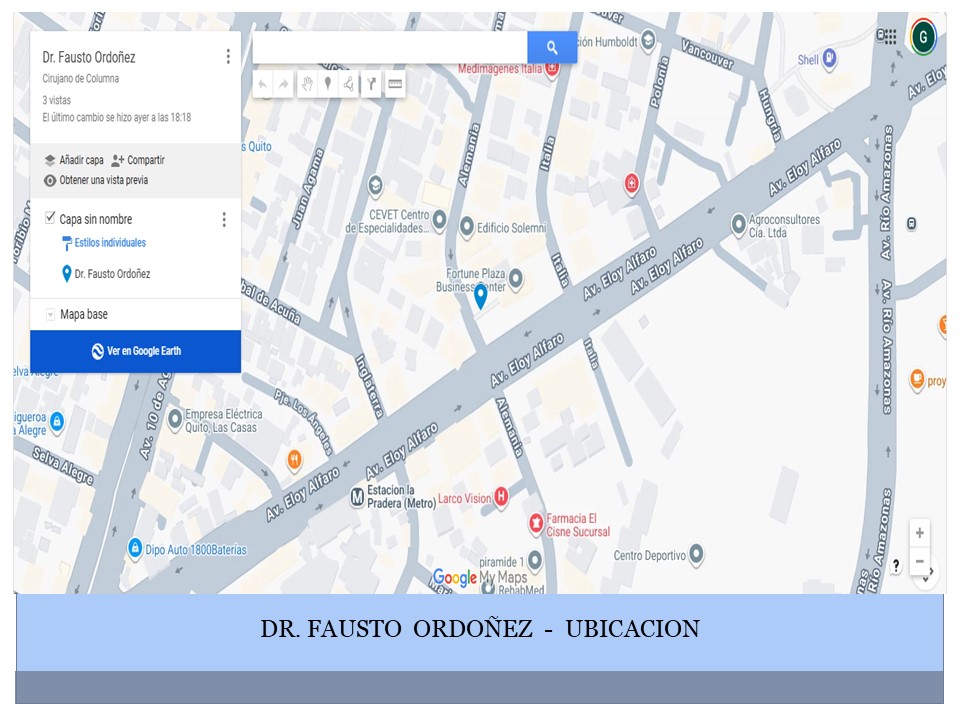Open the Capa sin nombre layer options menu
The image size is (960, 720).
[224, 219]
